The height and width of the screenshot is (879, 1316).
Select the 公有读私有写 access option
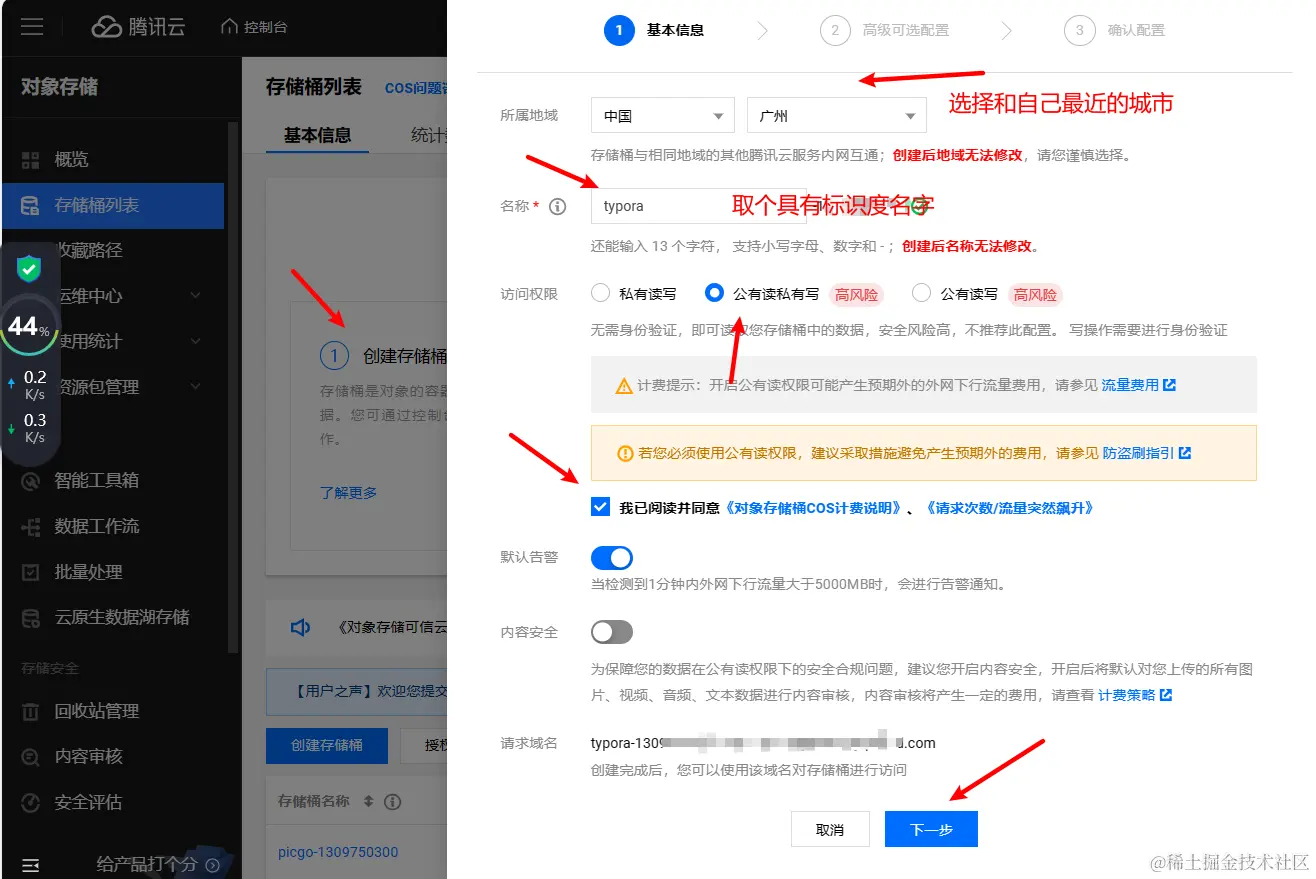[x=714, y=293]
